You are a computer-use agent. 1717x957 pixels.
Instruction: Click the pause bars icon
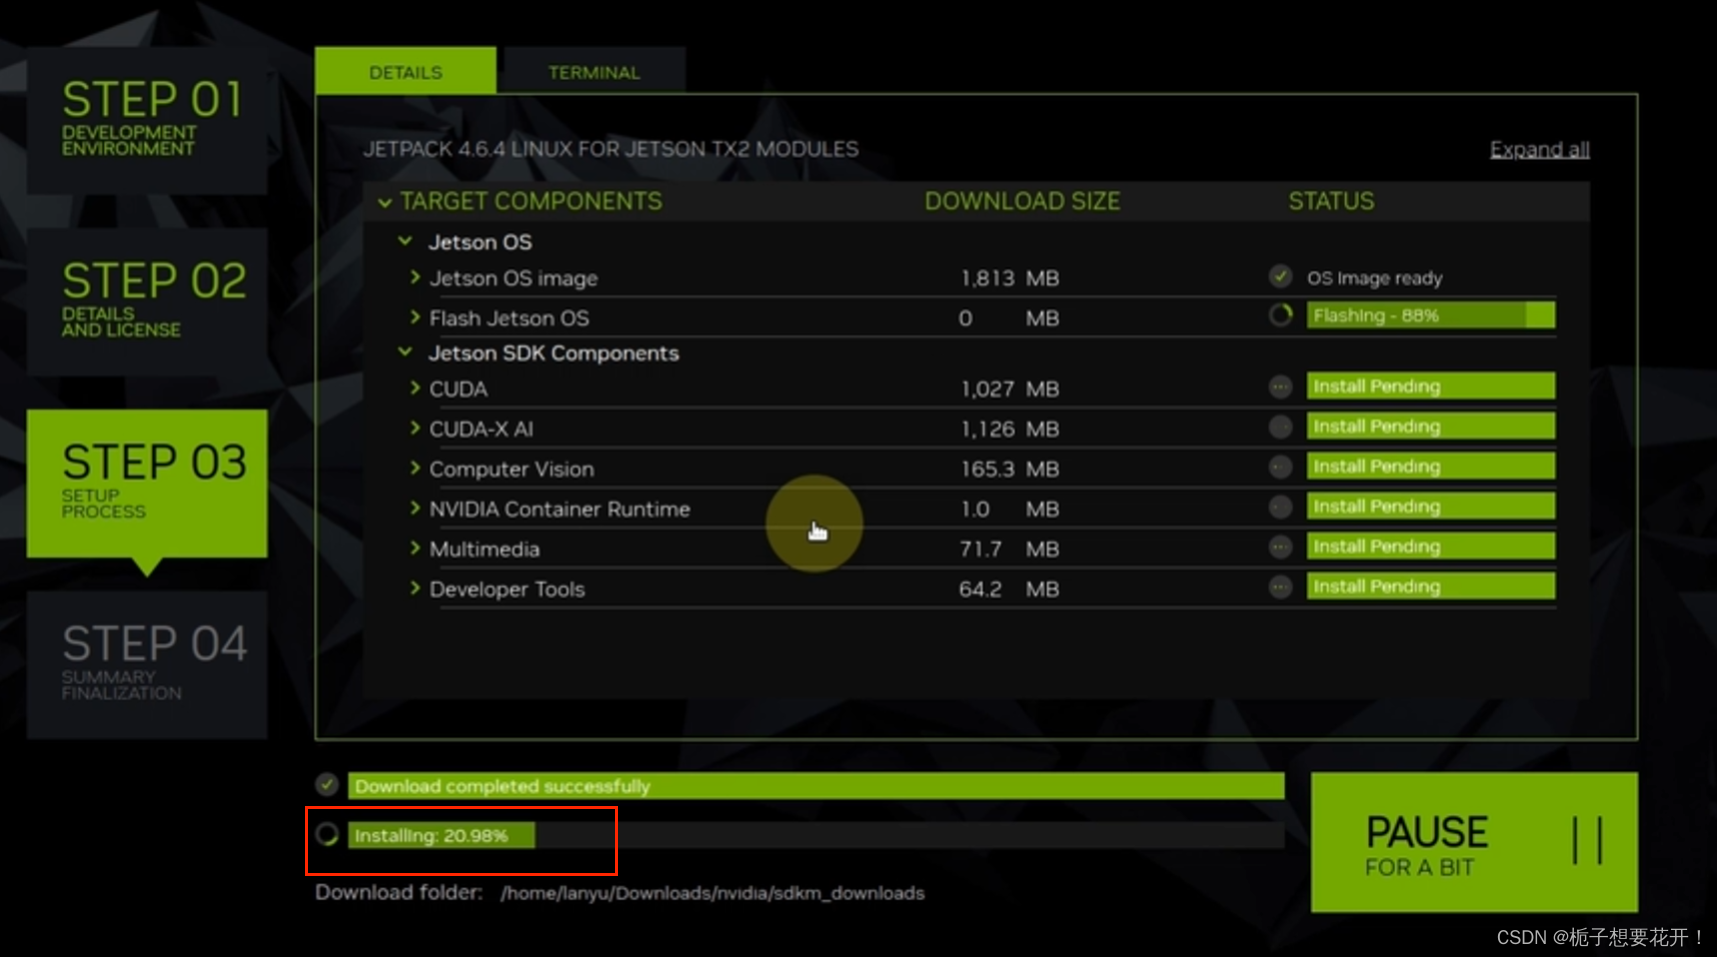[1587, 840]
